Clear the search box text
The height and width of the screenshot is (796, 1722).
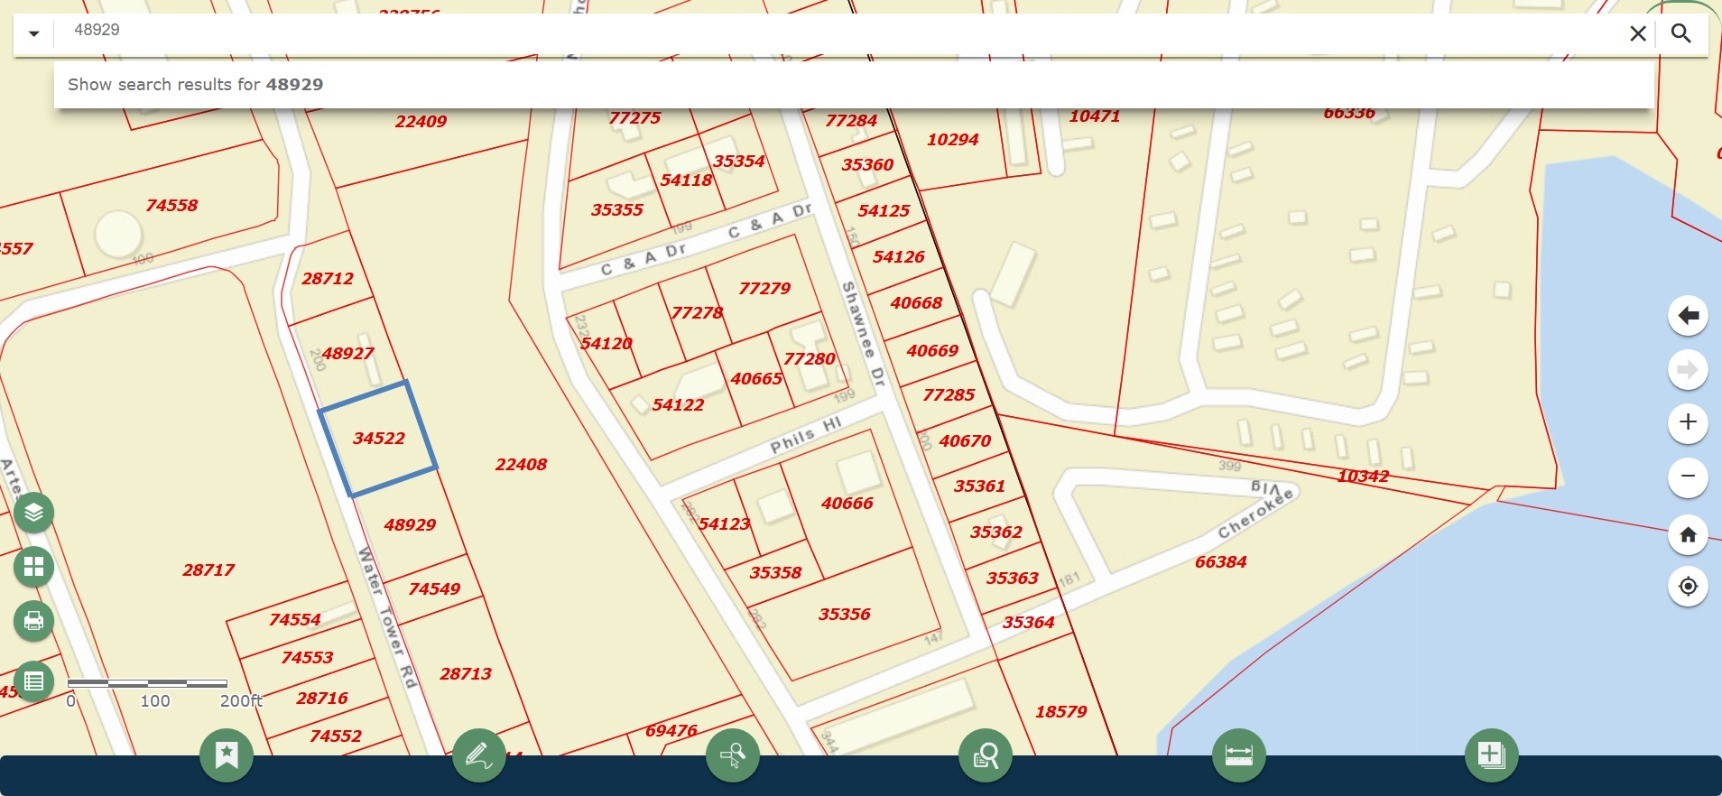pos(1638,34)
